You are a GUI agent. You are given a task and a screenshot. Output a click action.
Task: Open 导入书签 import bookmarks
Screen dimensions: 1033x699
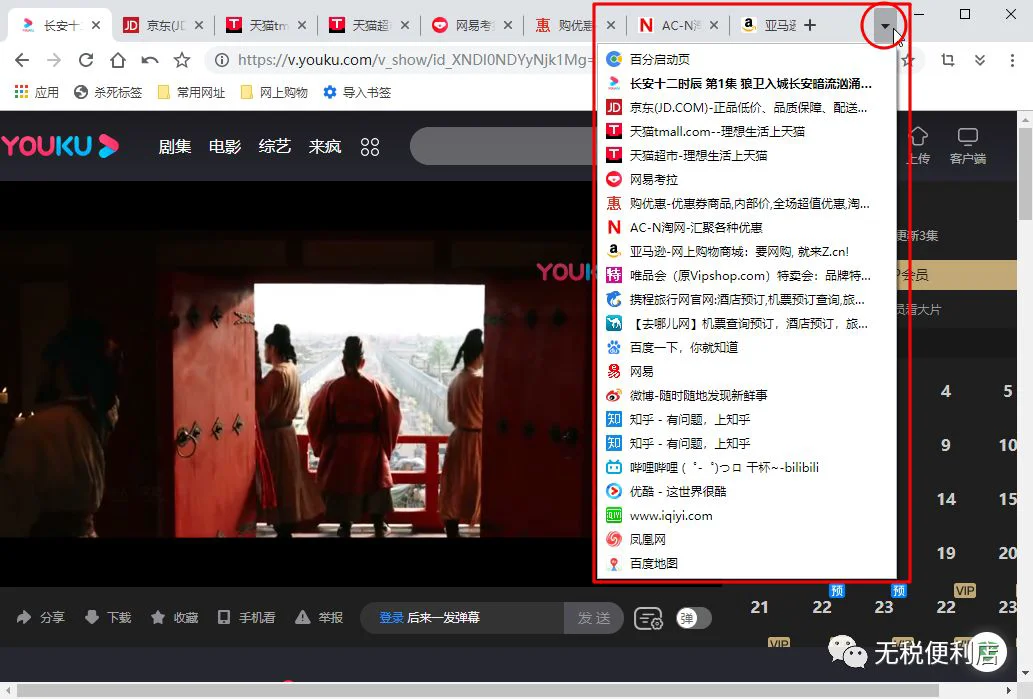point(357,92)
